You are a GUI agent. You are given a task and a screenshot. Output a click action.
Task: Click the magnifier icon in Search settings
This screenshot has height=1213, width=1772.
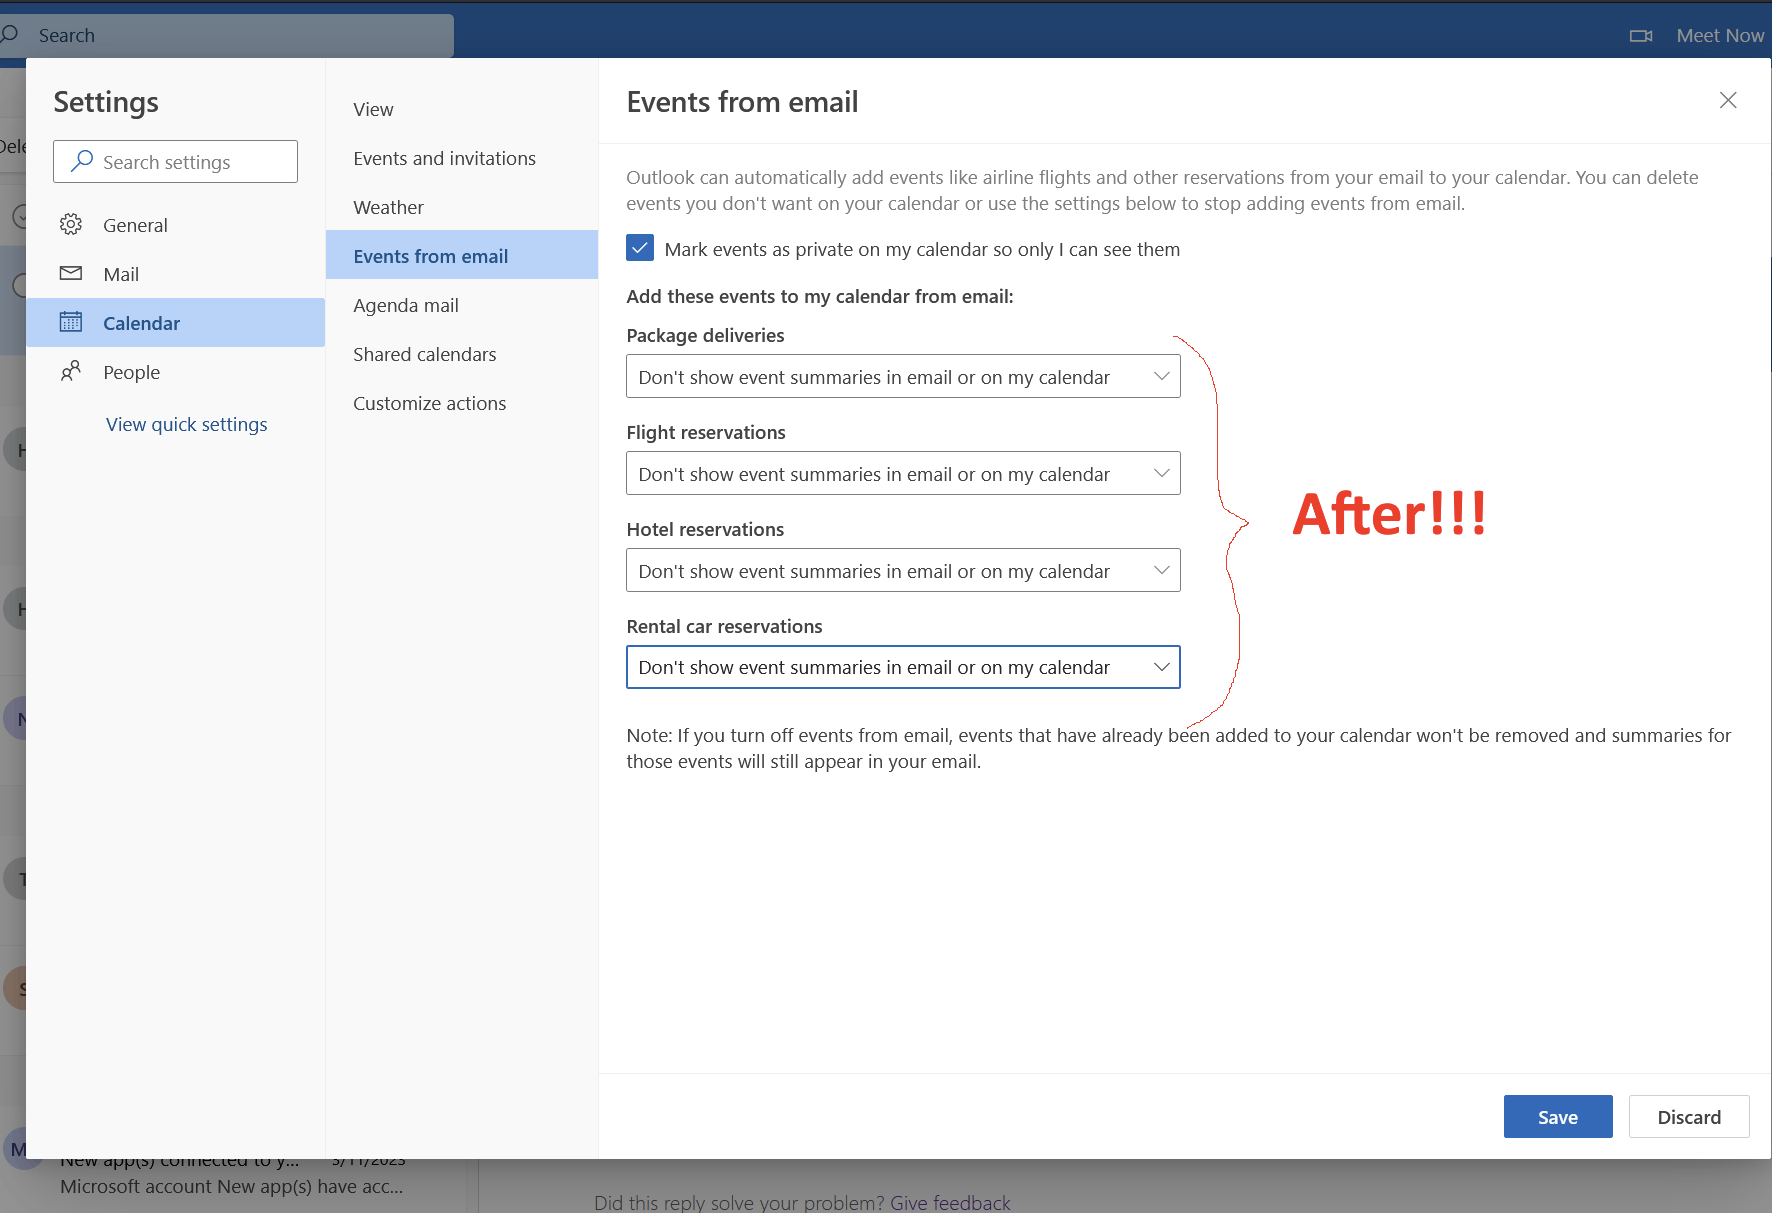(82, 161)
